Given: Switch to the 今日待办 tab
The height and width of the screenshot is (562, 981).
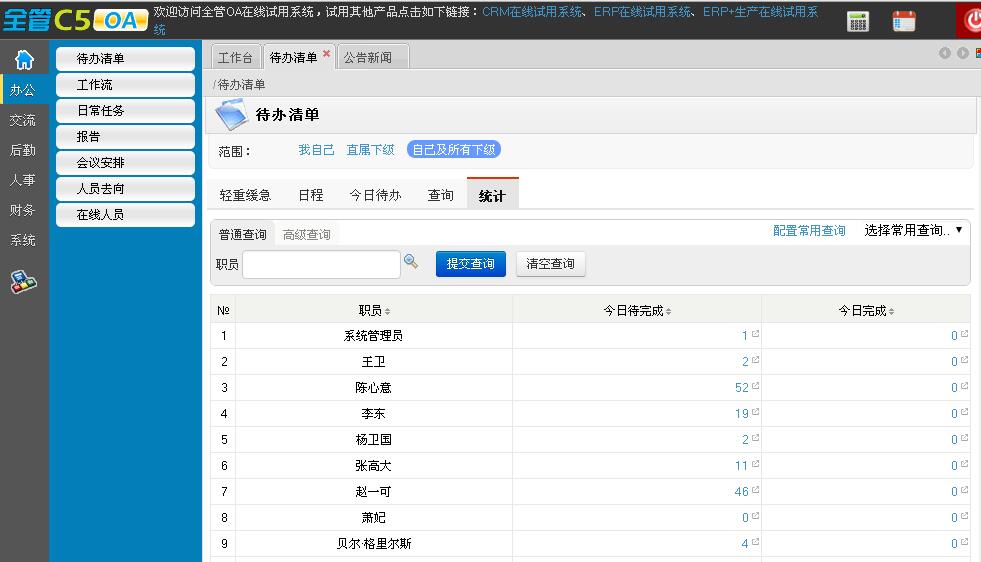Looking at the screenshot, I should pos(375,195).
